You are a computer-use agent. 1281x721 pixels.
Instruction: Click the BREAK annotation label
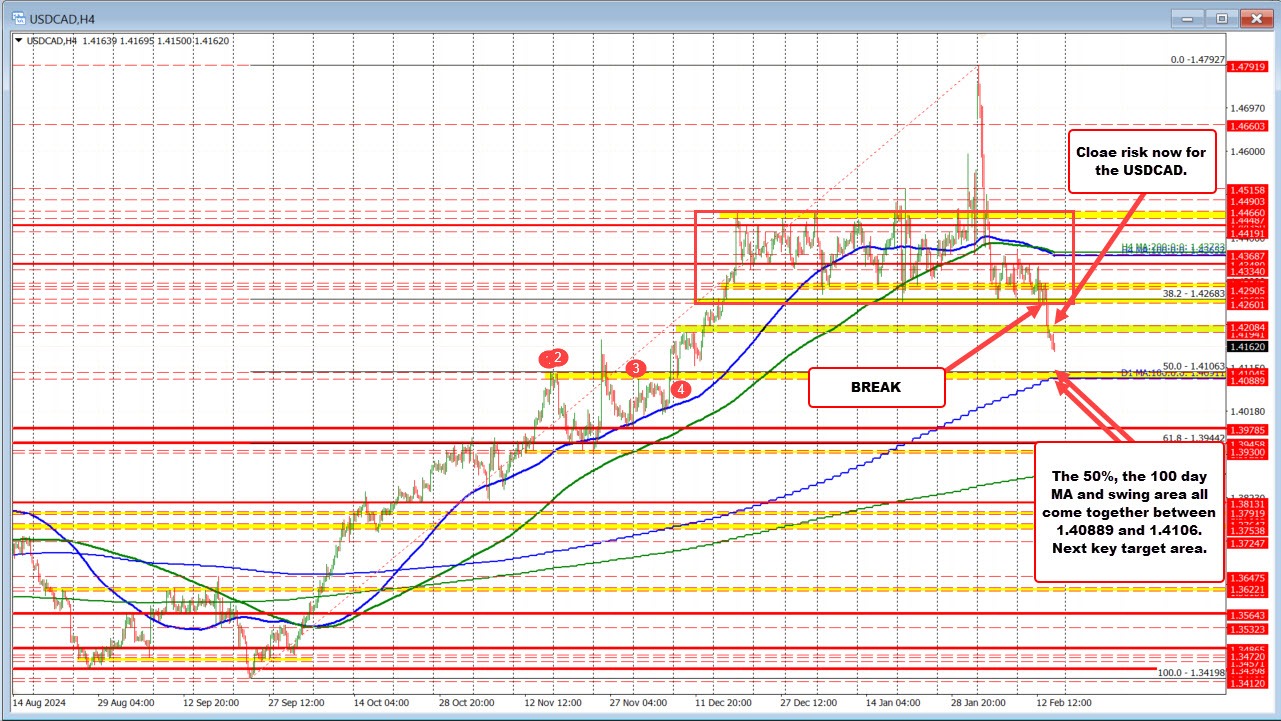[876, 387]
